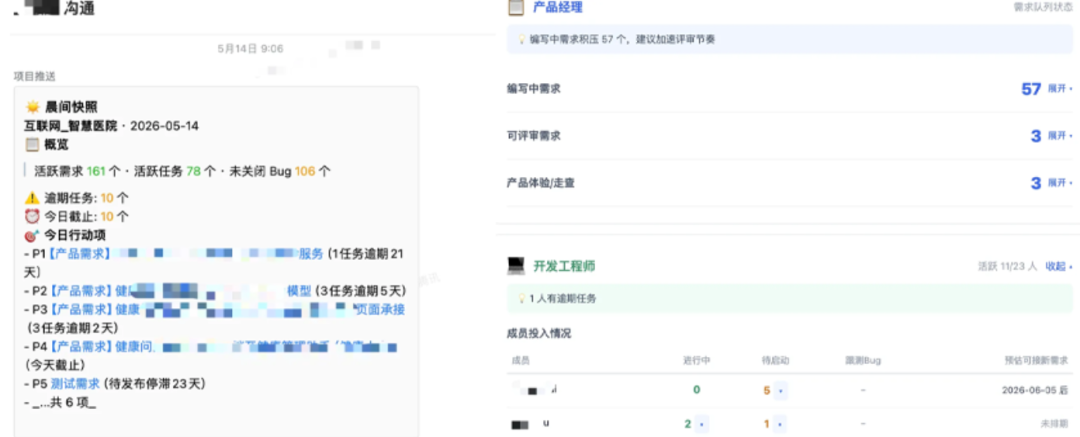This screenshot has height=437, width=1080.
Task: Open the P5 测试需求 link
Action: [76, 383]
